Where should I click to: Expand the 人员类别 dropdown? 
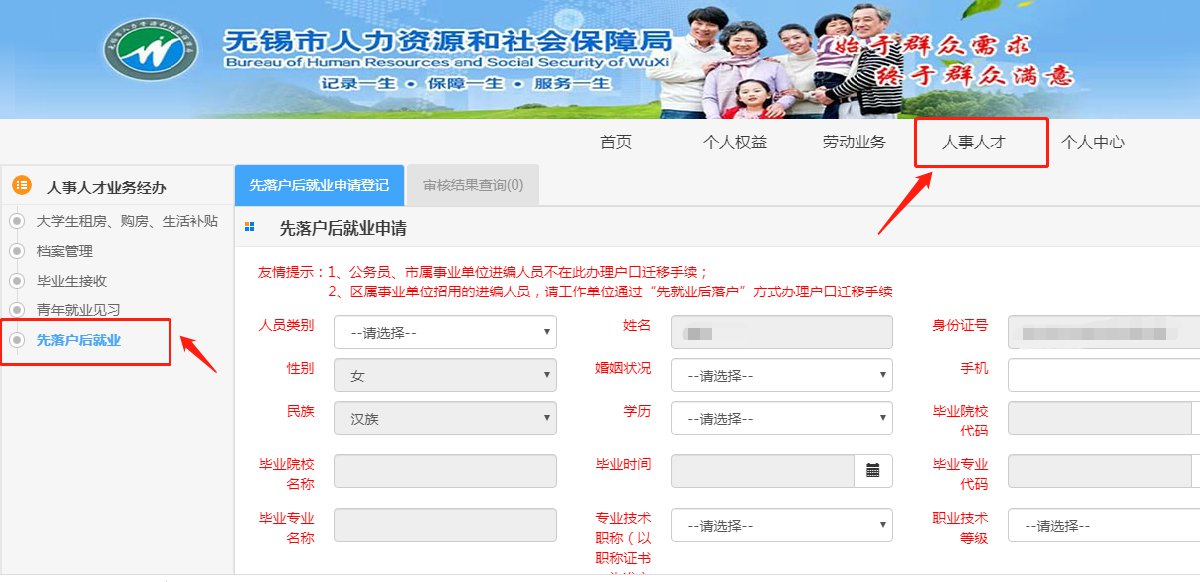point(445,332)
